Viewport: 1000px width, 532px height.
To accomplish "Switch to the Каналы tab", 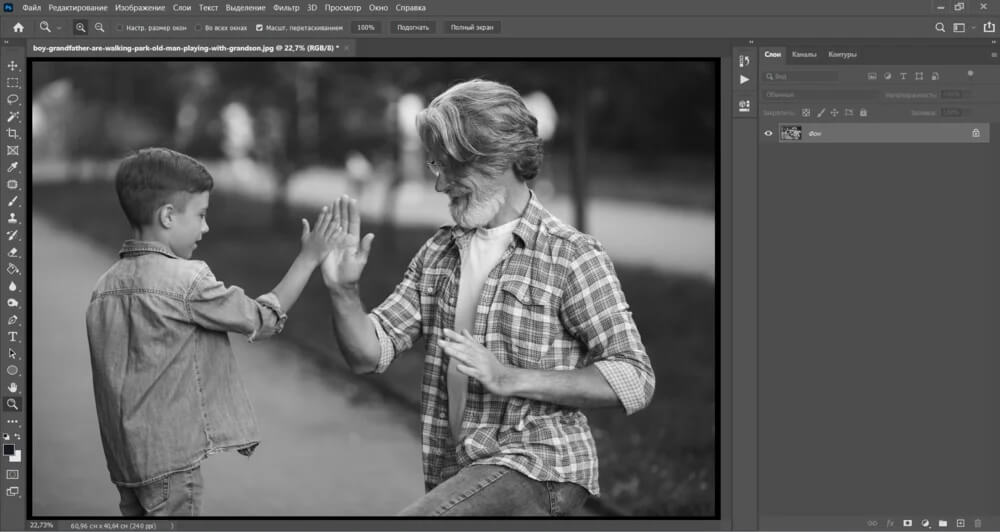I will click(x=803, y=54).
